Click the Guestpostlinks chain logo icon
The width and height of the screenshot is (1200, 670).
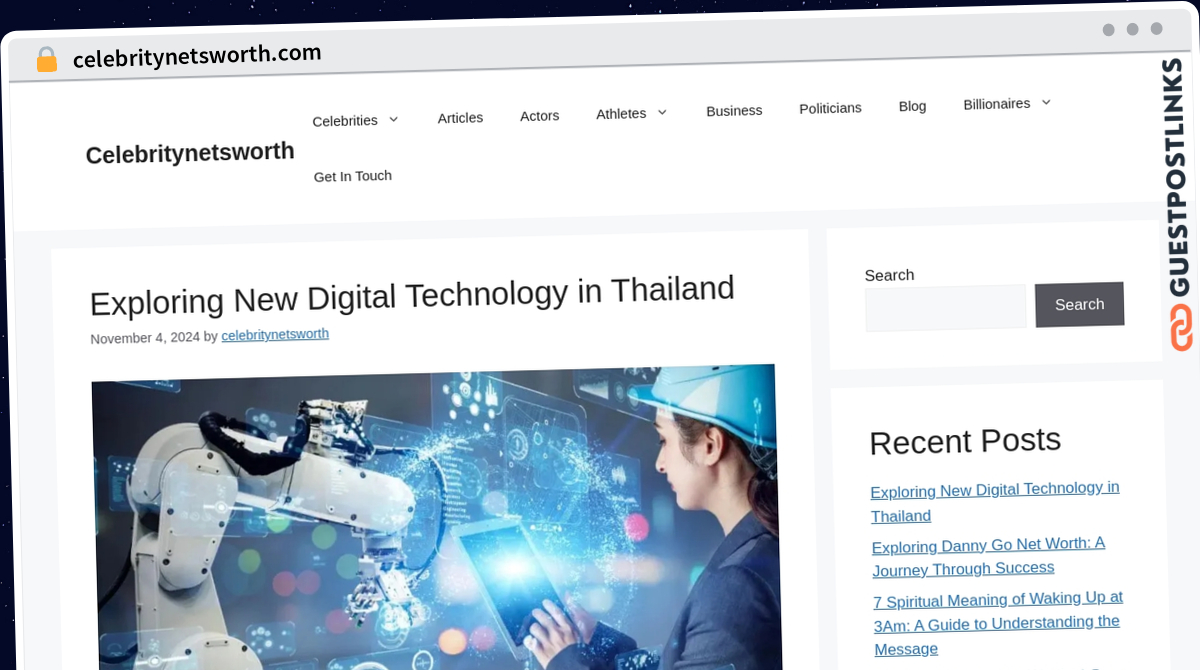click(1181, 327)
